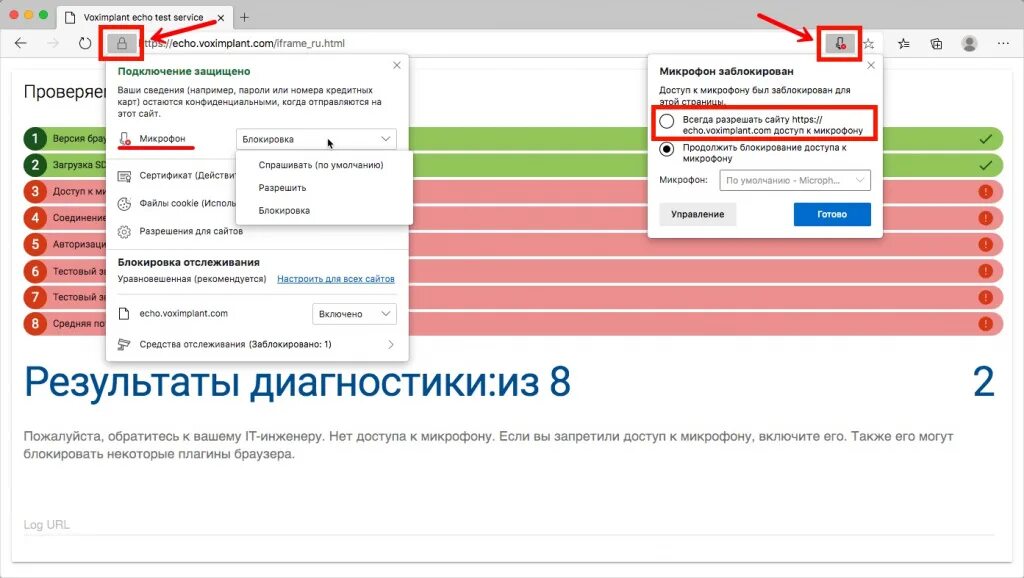The height and width of the screenshot is (578, 1024).
Task: Open the 'По умолчанию - Microph...' dropdown
Action: click(x=795, y=180)
